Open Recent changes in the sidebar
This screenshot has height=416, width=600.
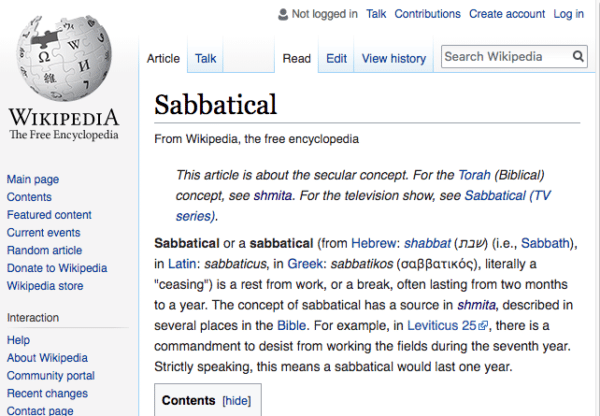47,393
